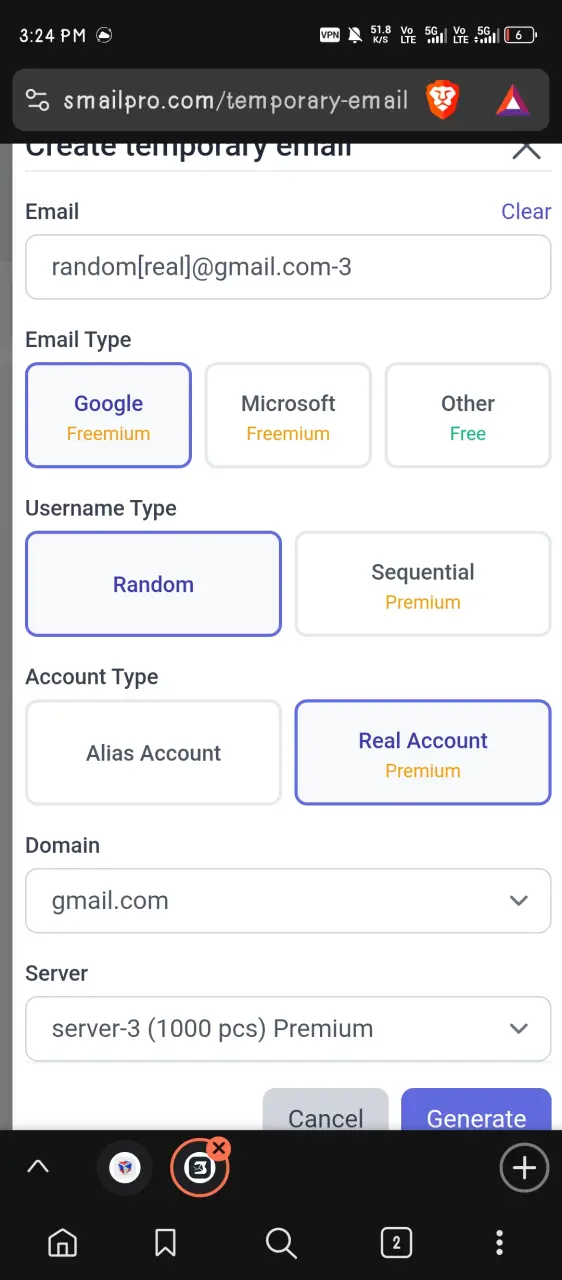Viewport: 562px width, 1280px height.
Task: Select Other free email type
Action: 468,415
